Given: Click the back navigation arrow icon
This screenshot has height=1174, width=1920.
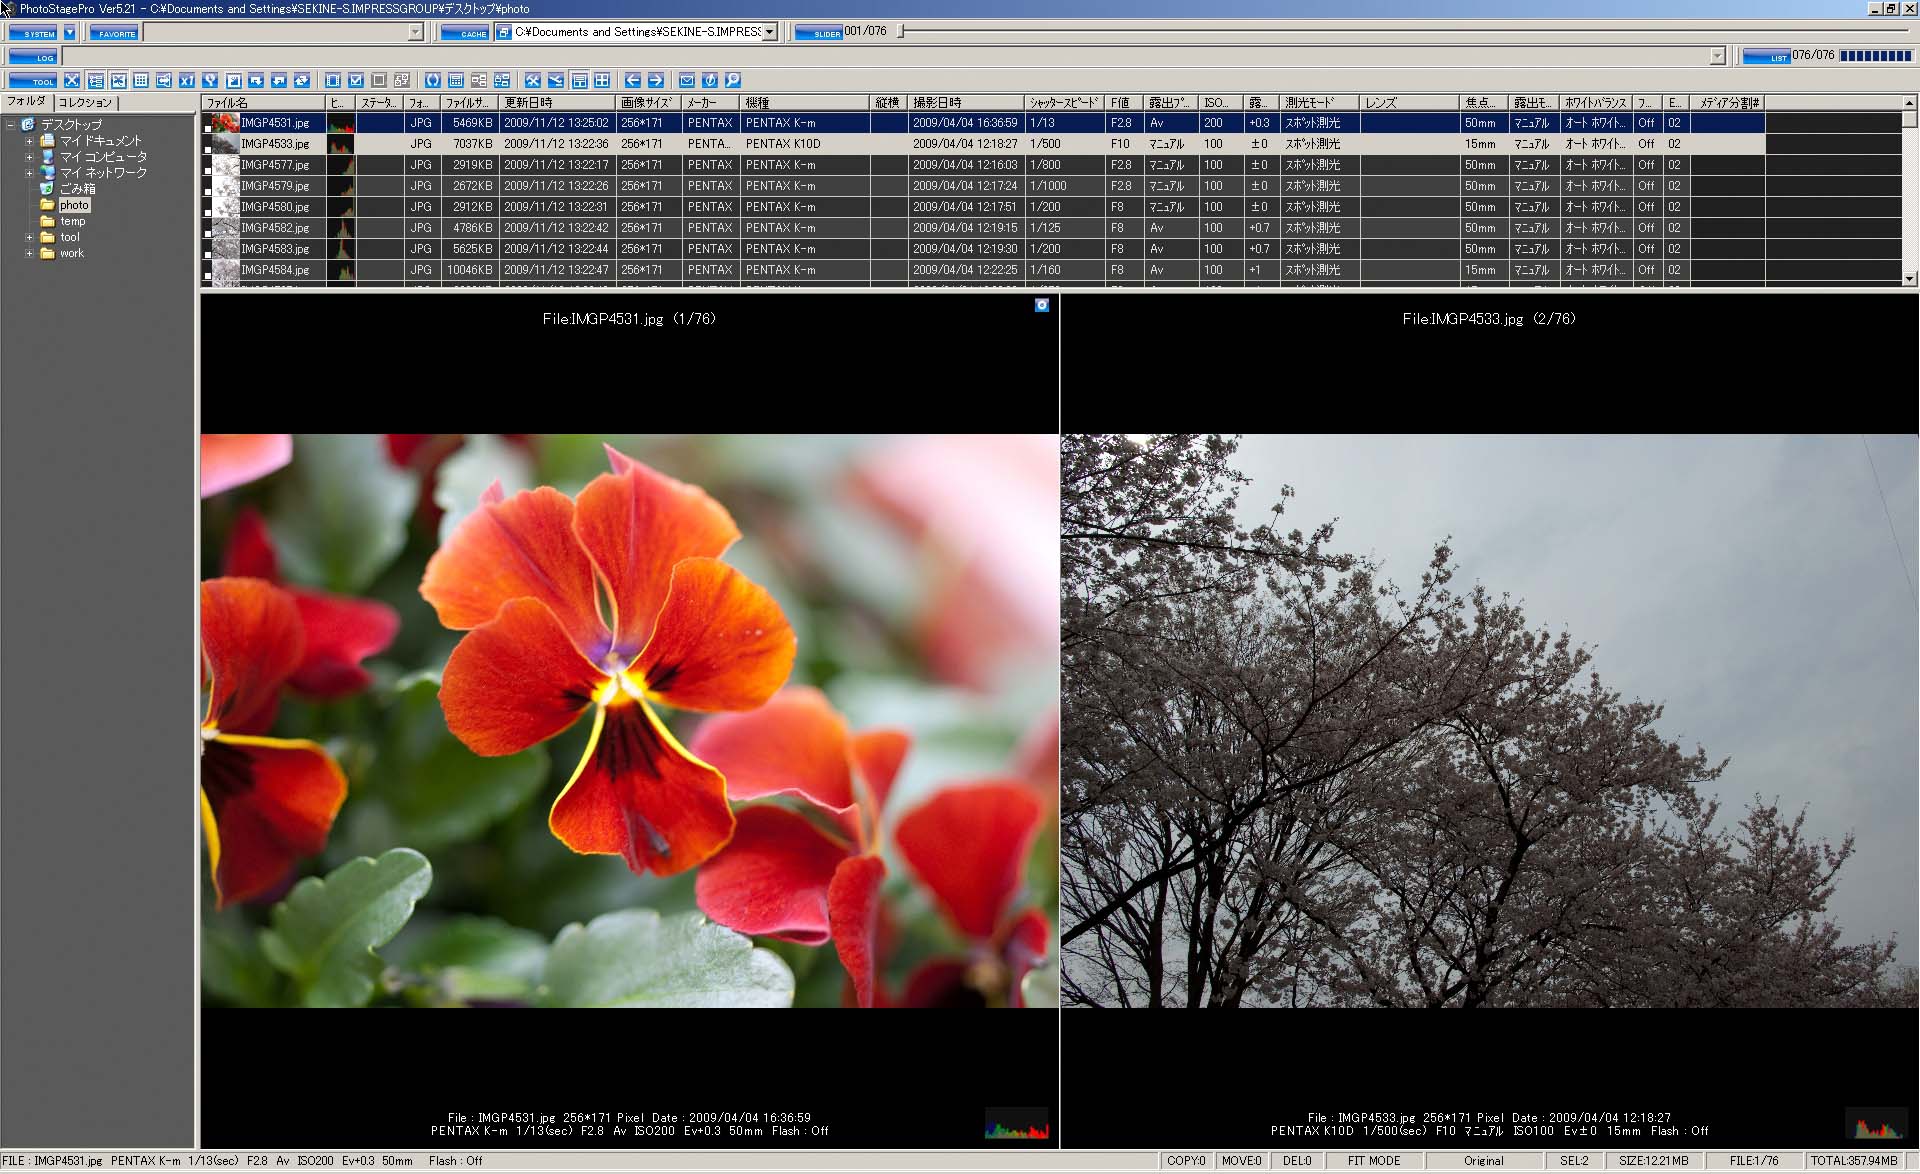Looking at the screenshot, I should (x=632, y=80).
